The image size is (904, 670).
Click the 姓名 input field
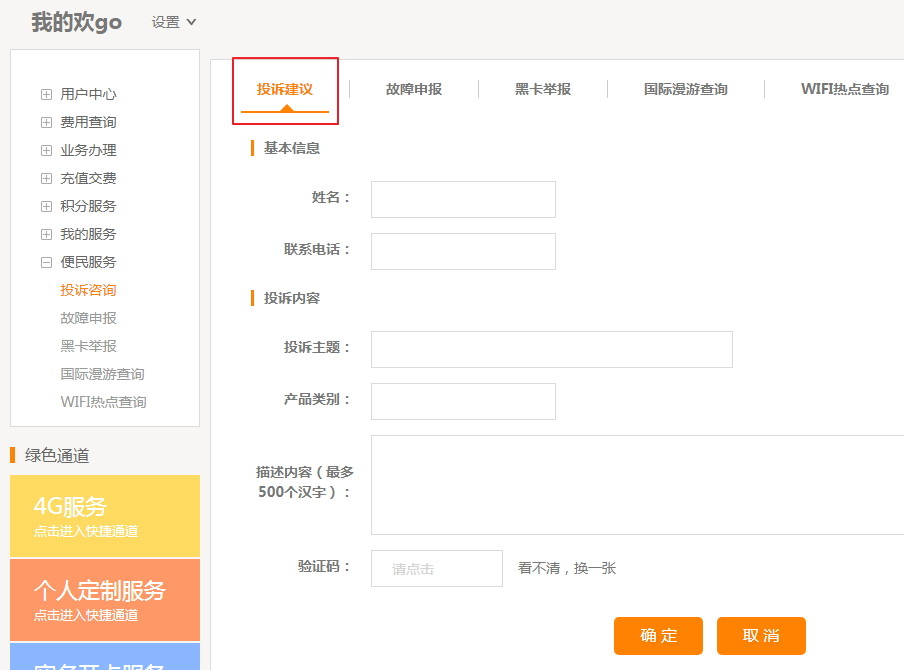coord(463,199)
